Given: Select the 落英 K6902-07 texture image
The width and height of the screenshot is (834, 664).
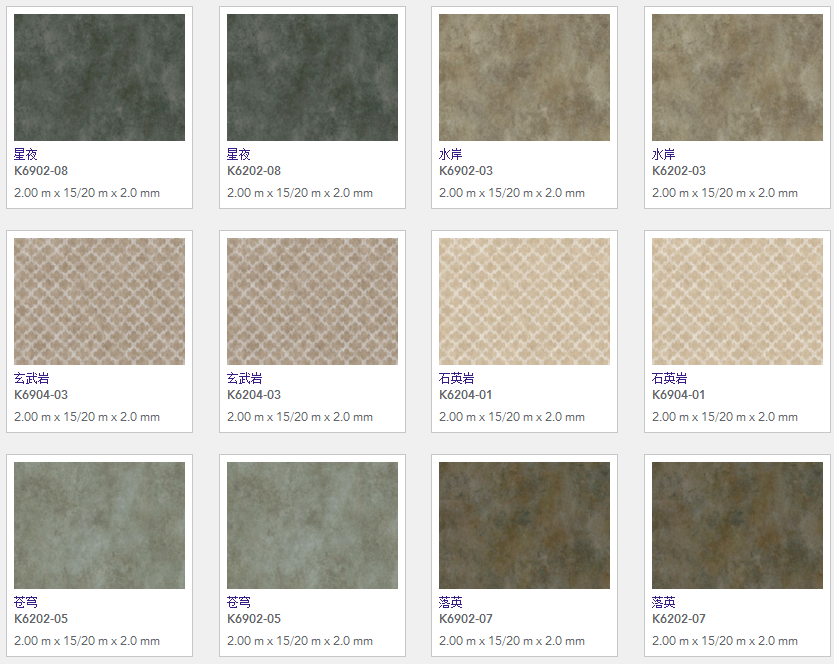Looking at the screenshot, I should 524,525.
